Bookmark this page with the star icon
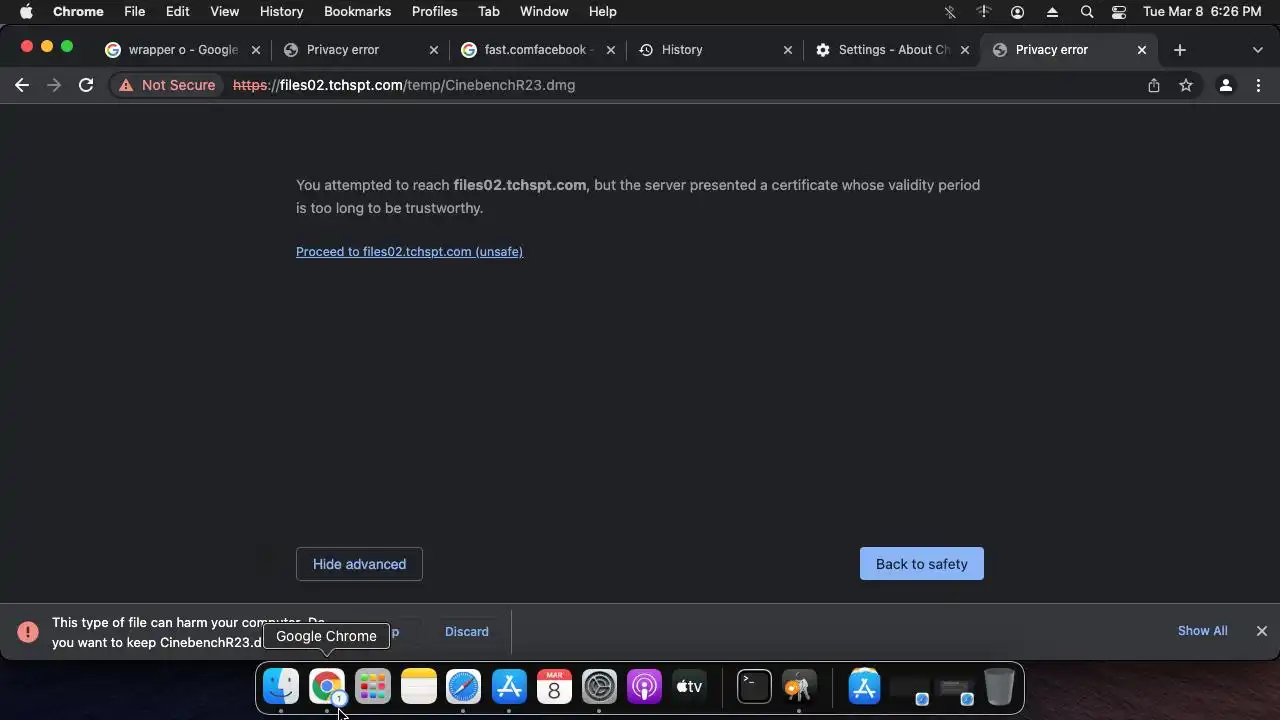Screen dimensions: 1280x720 click(1186, 85)
